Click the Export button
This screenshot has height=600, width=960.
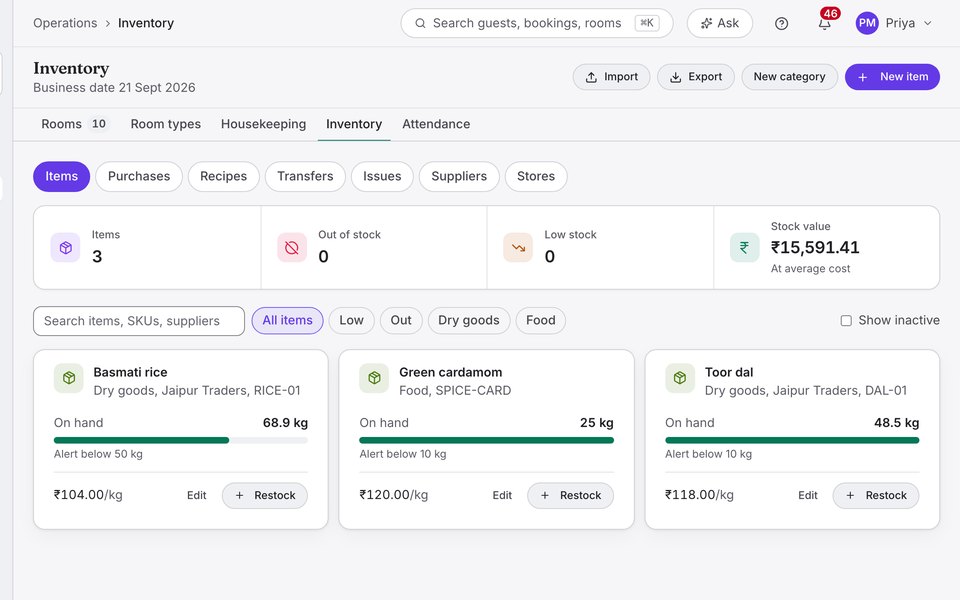click(696, 77)
